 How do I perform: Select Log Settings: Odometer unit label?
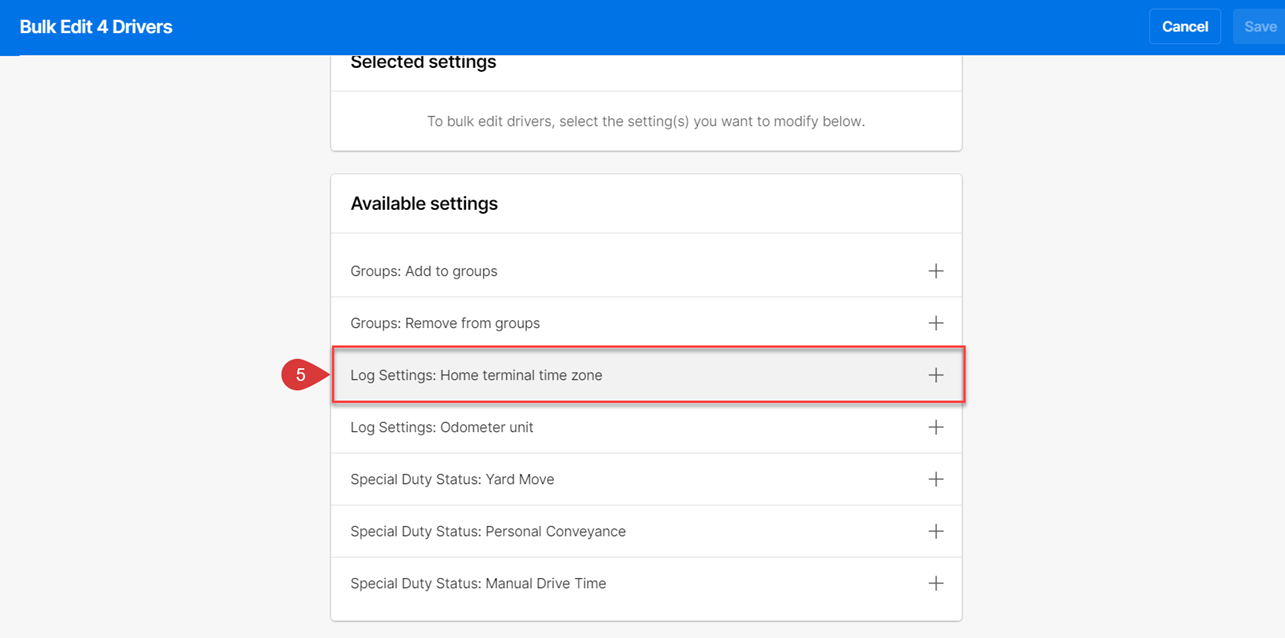point(442,427)
